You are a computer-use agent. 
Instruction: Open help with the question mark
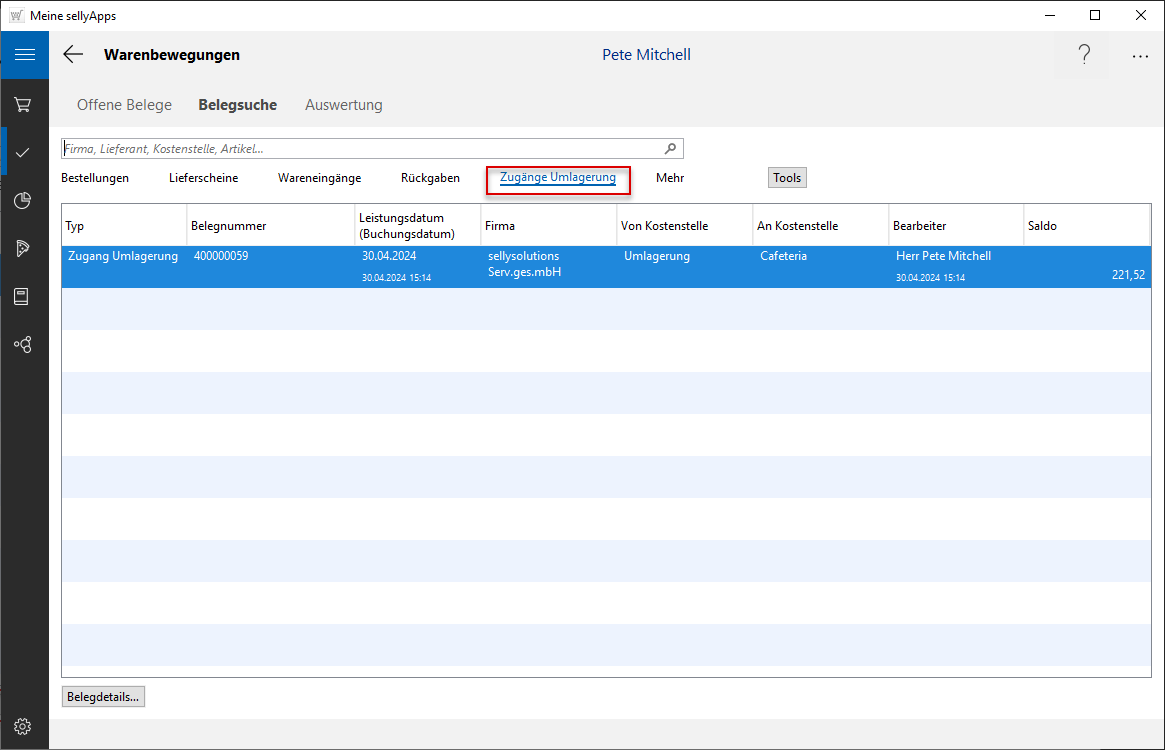coord(1084,55)
